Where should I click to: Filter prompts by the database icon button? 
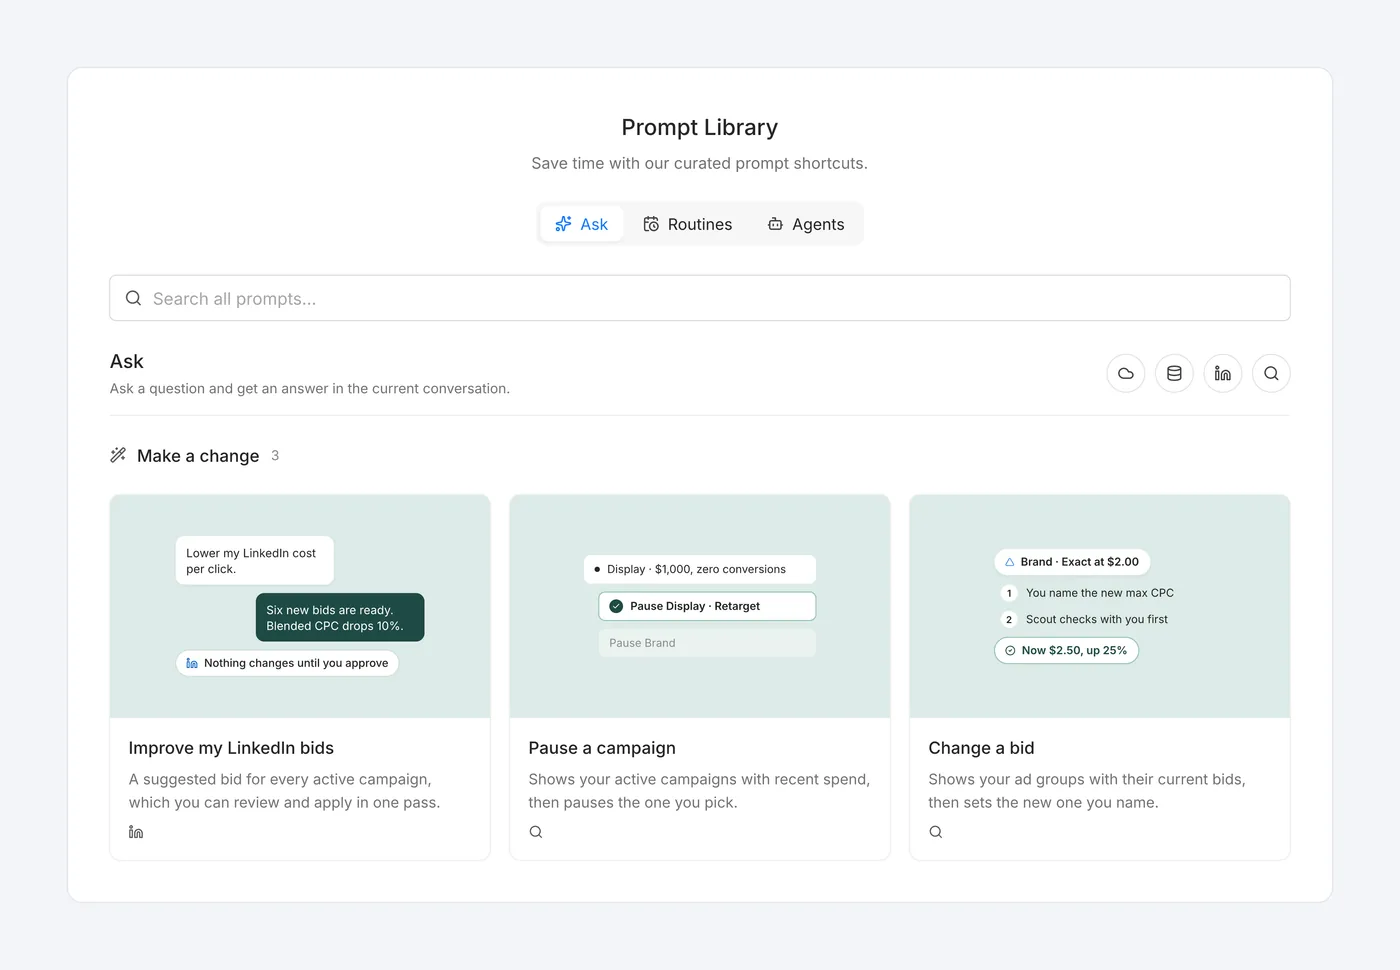[1174, 373]
